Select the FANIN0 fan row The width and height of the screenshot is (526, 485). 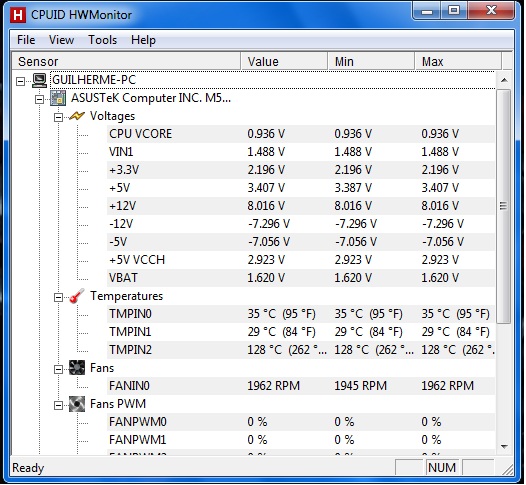click(301, 386)
